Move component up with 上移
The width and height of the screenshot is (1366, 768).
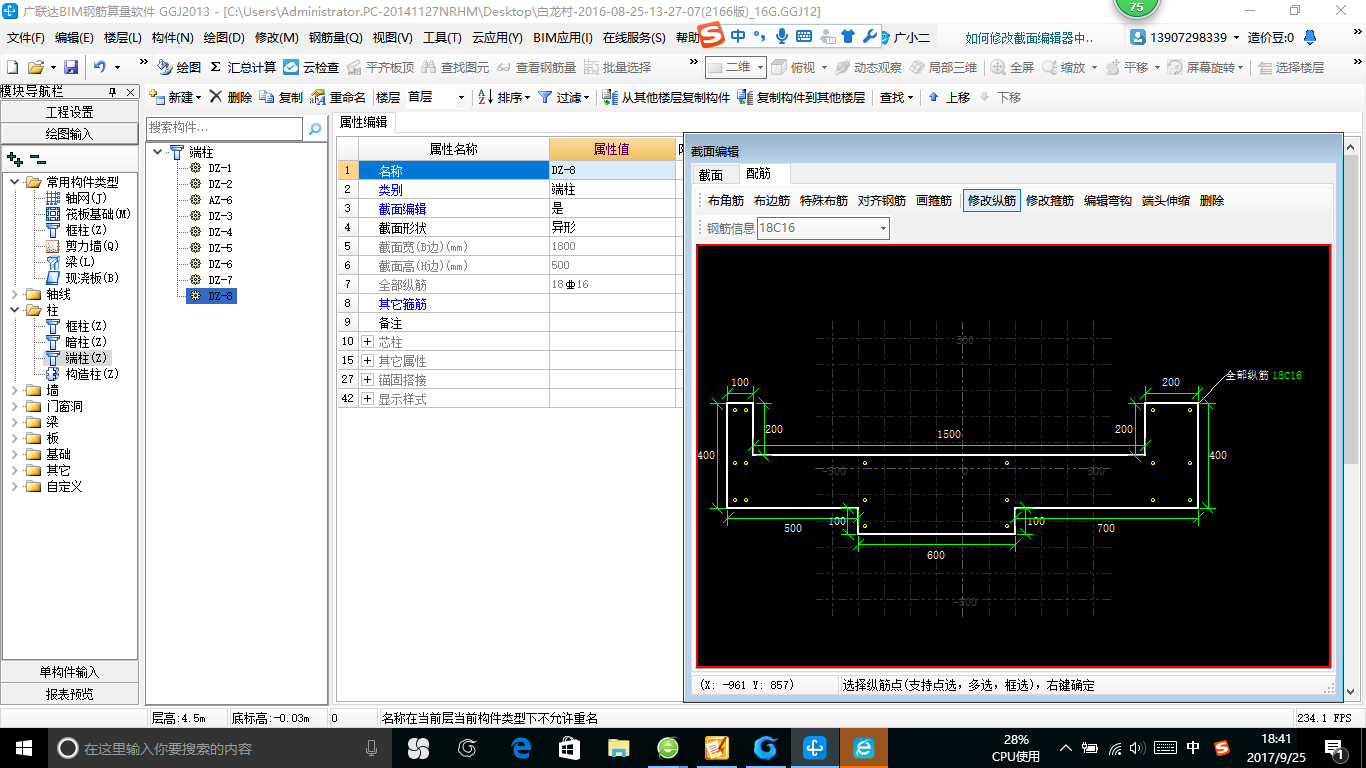click(949, 97)
